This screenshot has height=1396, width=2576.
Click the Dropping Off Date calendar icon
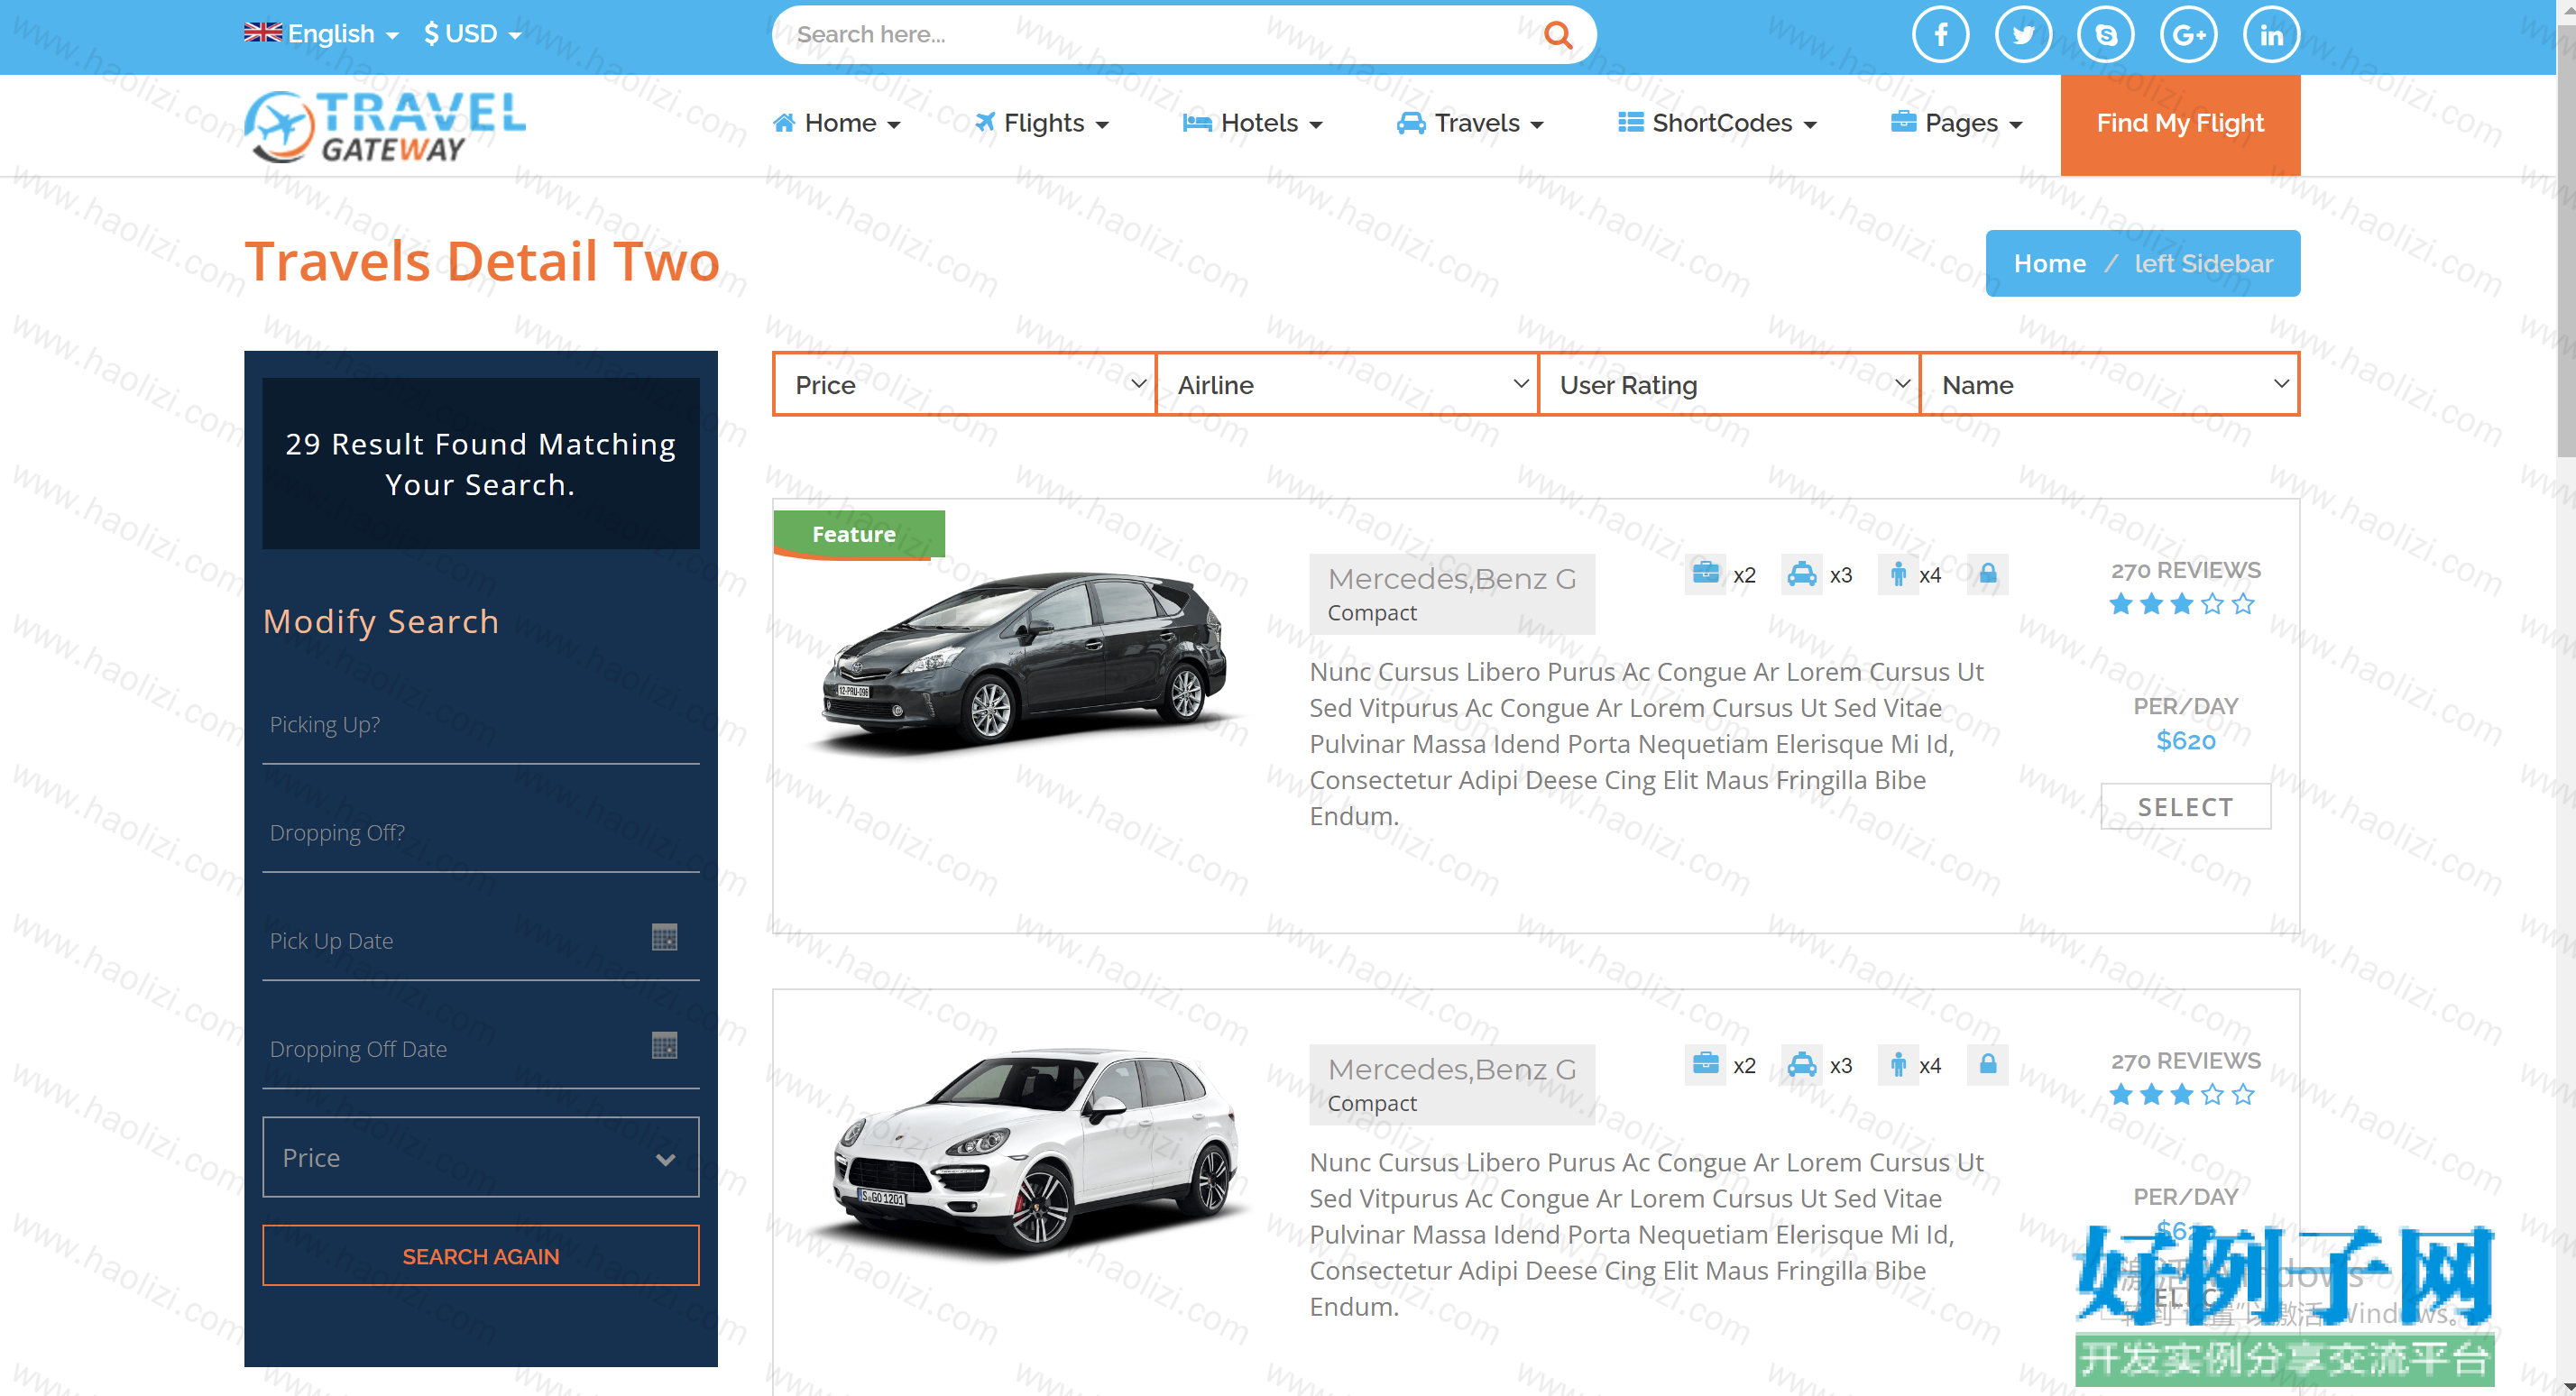[664, 1046]
